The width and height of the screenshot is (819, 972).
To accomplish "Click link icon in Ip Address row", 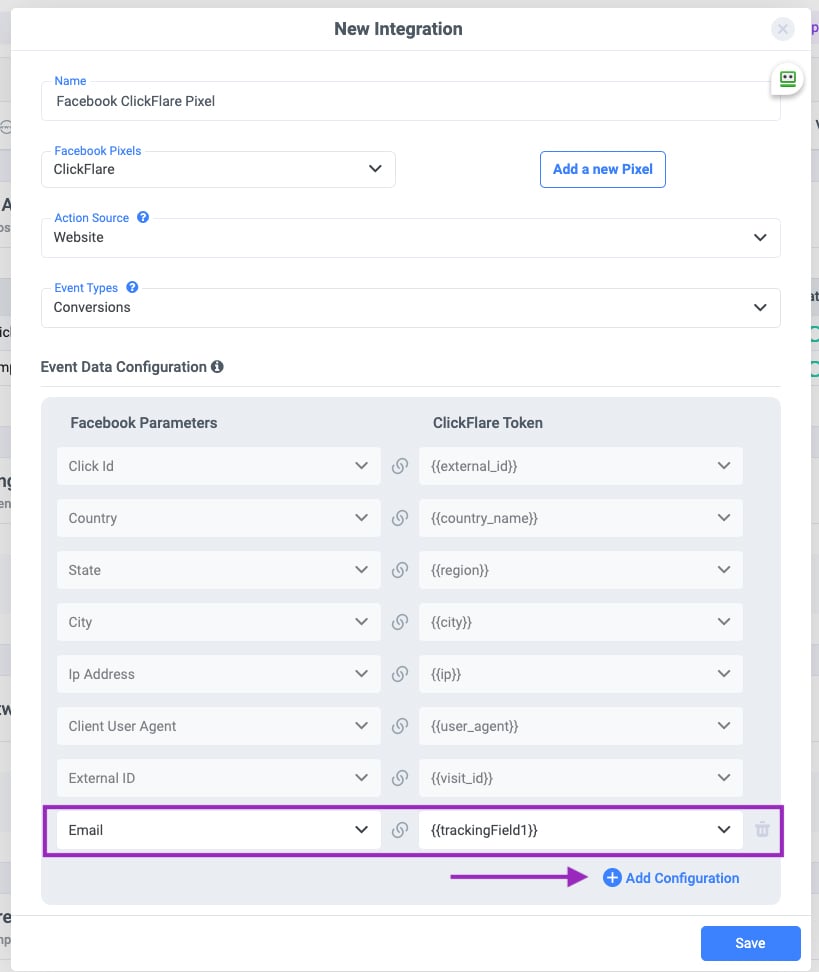I will tap(400, 674).
